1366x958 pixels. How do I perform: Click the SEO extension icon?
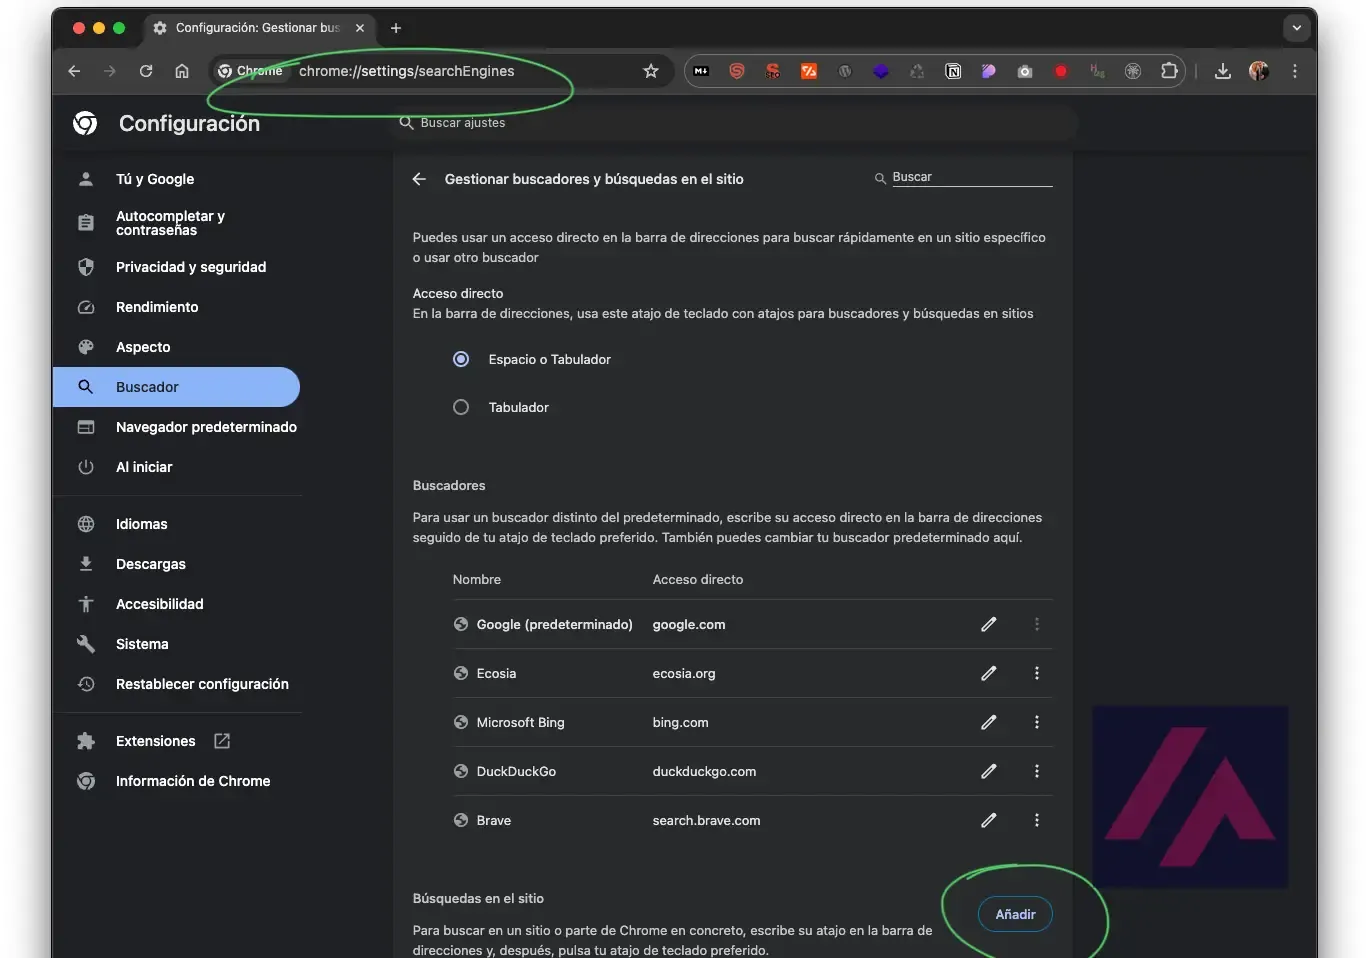tap(773, 71)
